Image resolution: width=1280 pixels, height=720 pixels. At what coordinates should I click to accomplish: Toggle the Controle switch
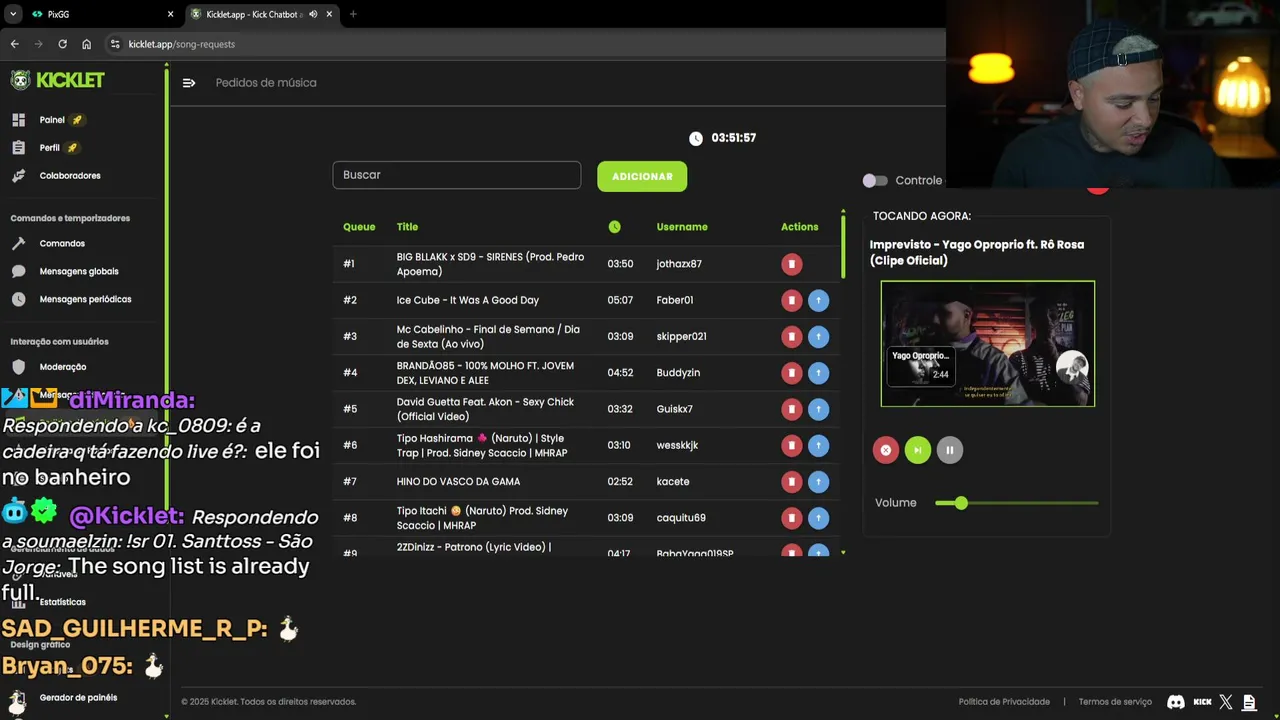pyautogui.click(x=875, y=181)
